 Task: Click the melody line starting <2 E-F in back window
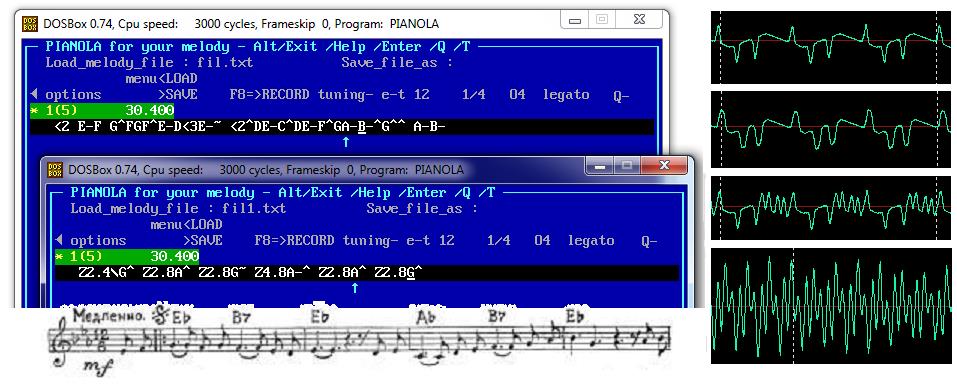click(x=342, y=127)
